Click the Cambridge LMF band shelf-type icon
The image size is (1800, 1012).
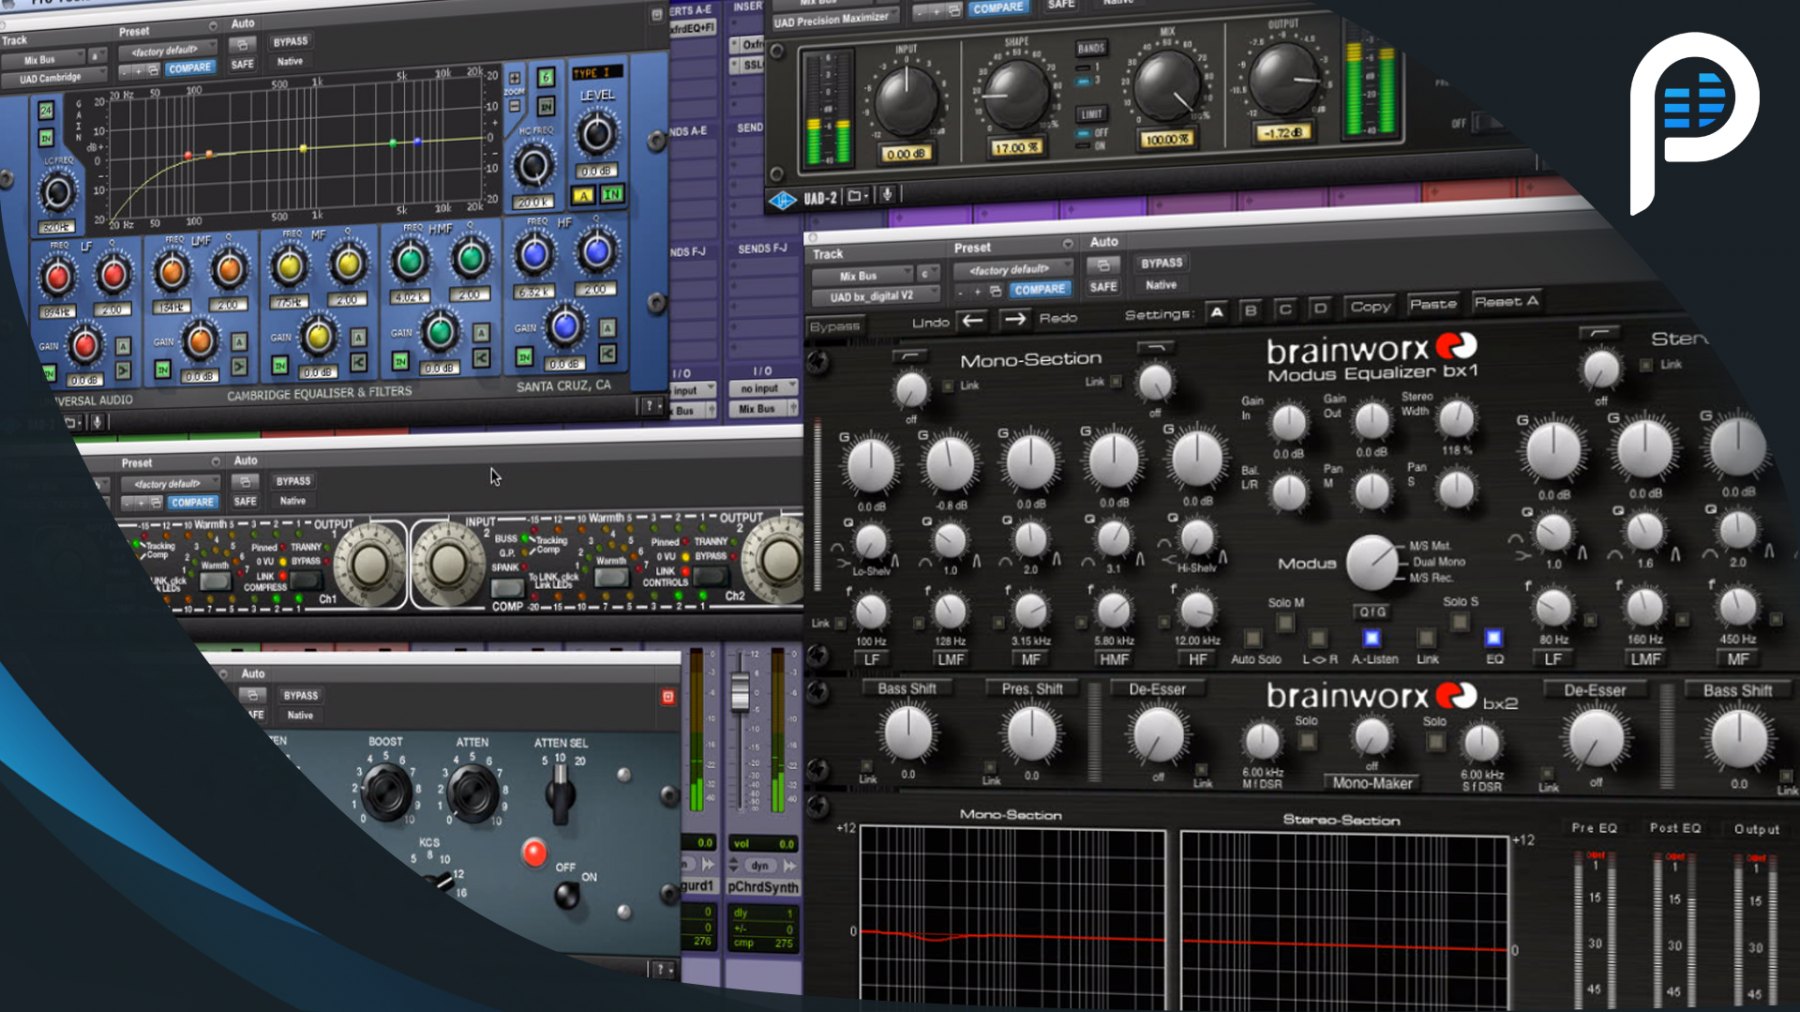coord(239,367)
